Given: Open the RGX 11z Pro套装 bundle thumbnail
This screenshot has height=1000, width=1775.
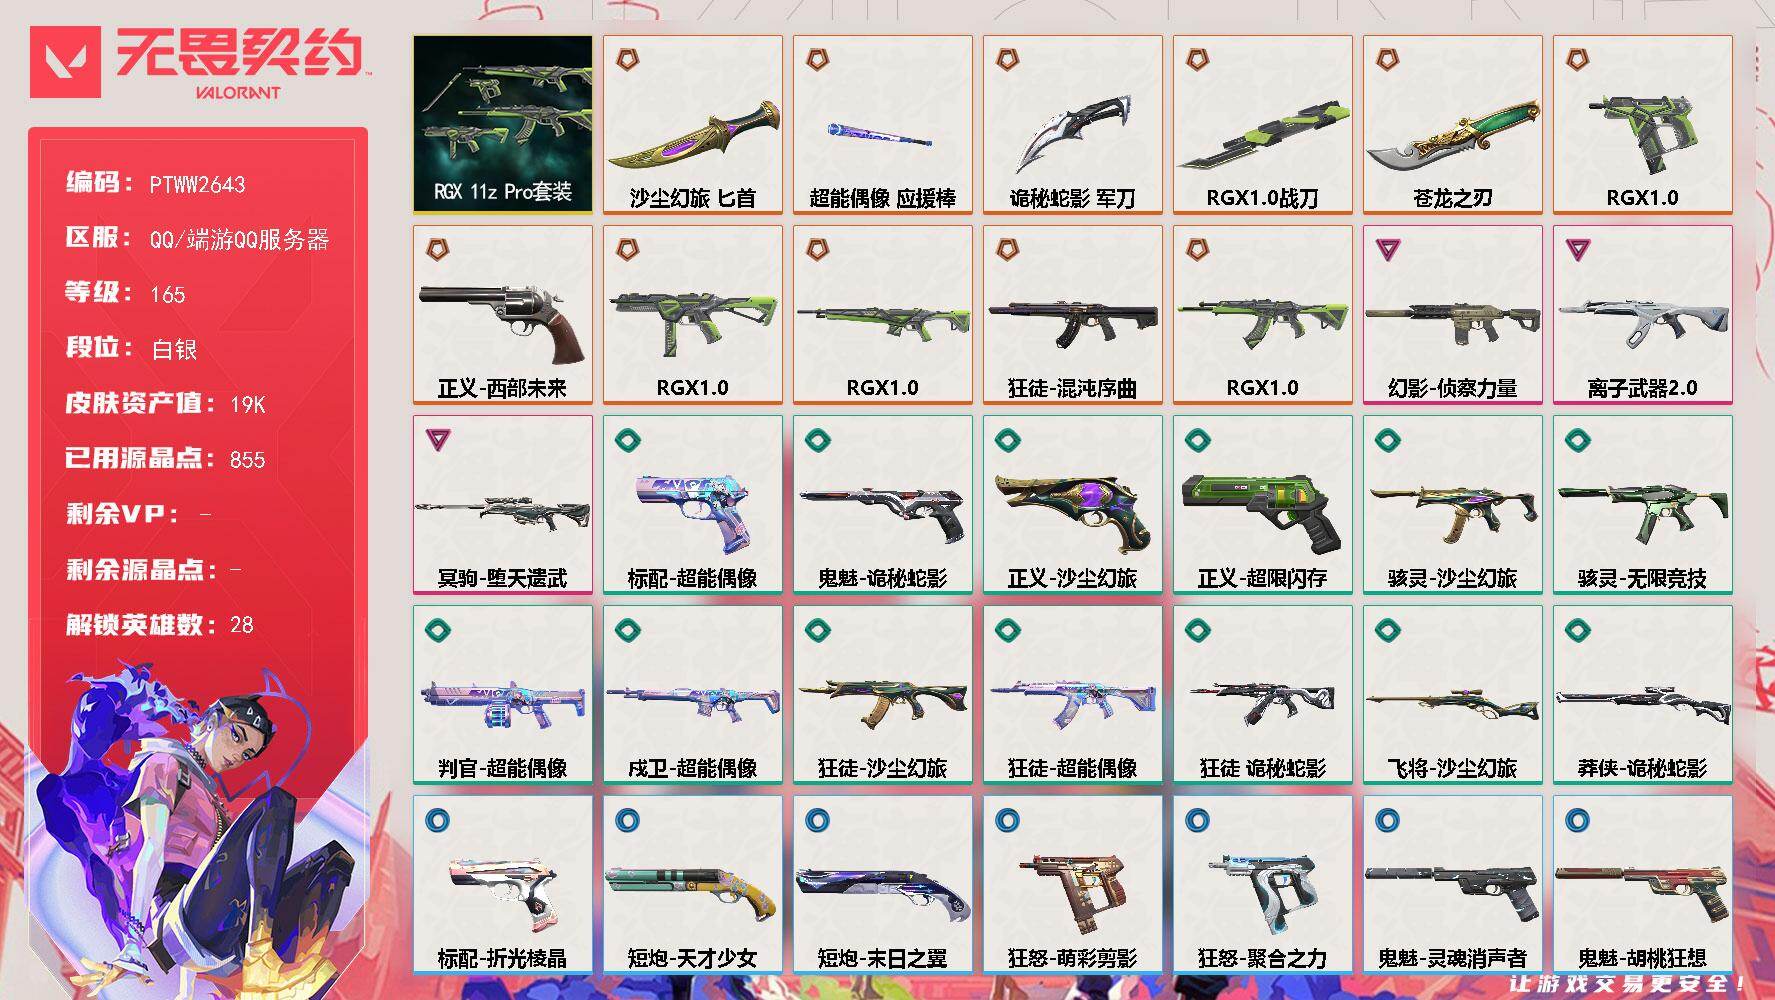Looking at the screenshot, I should (503, 124).
